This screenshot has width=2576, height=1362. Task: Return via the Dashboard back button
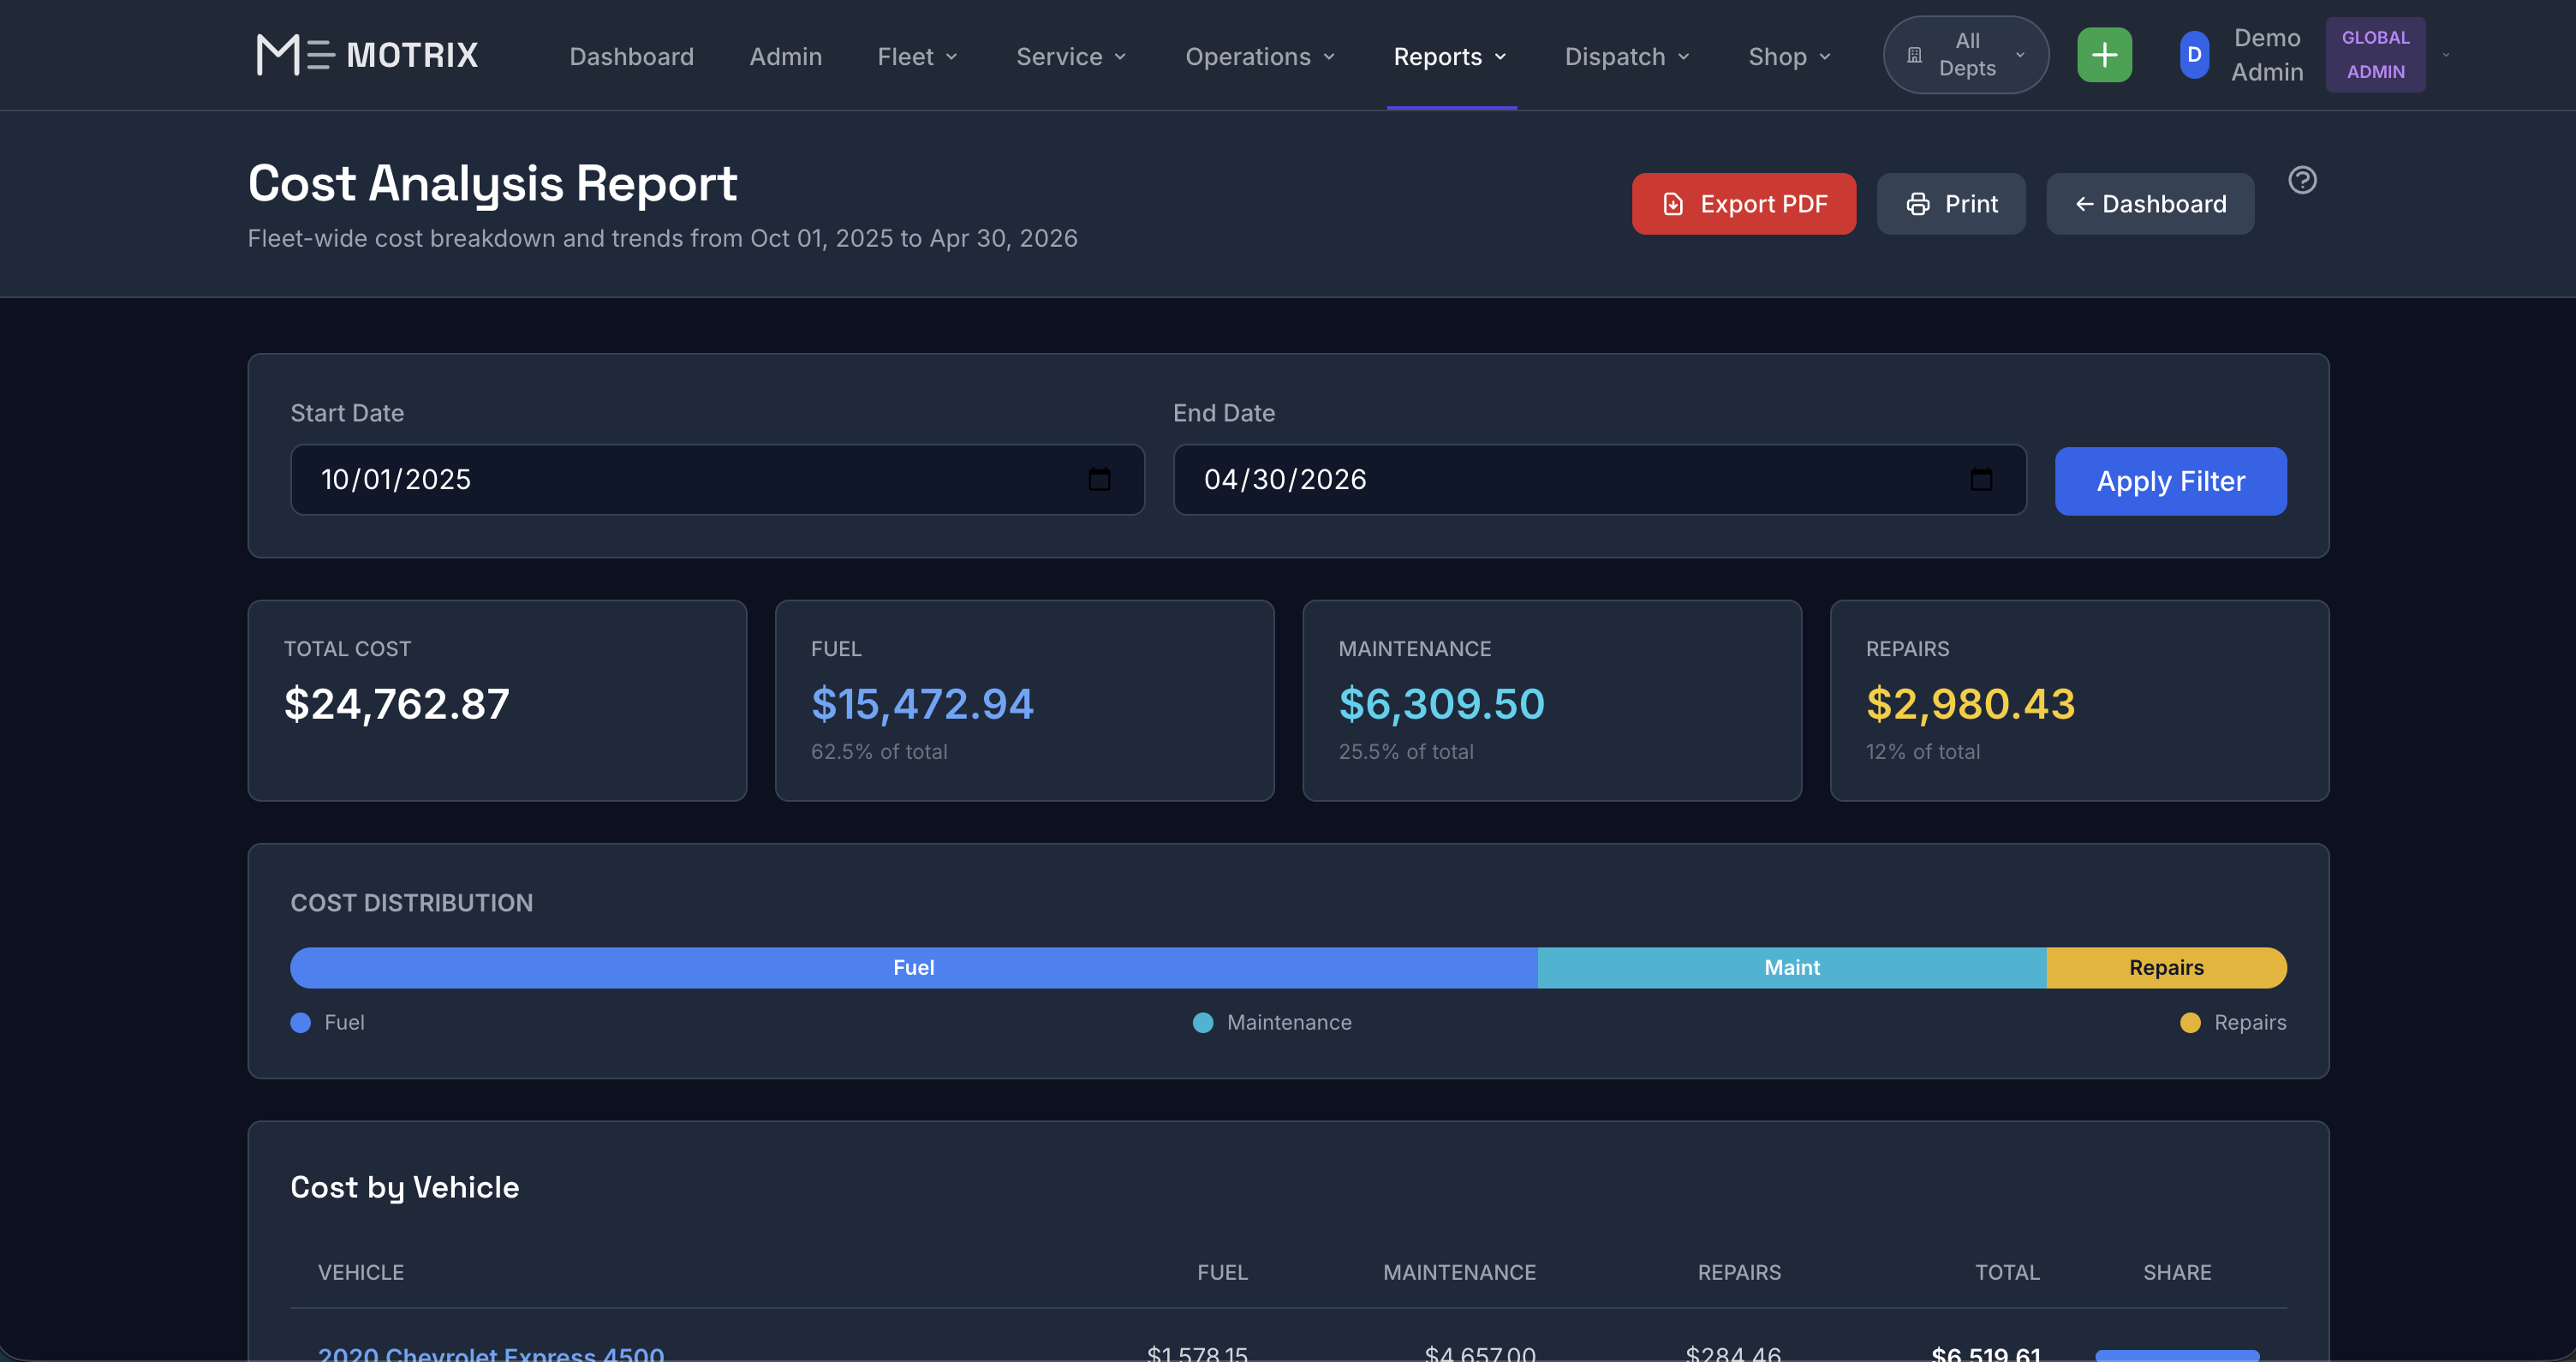click(2149, 204)
